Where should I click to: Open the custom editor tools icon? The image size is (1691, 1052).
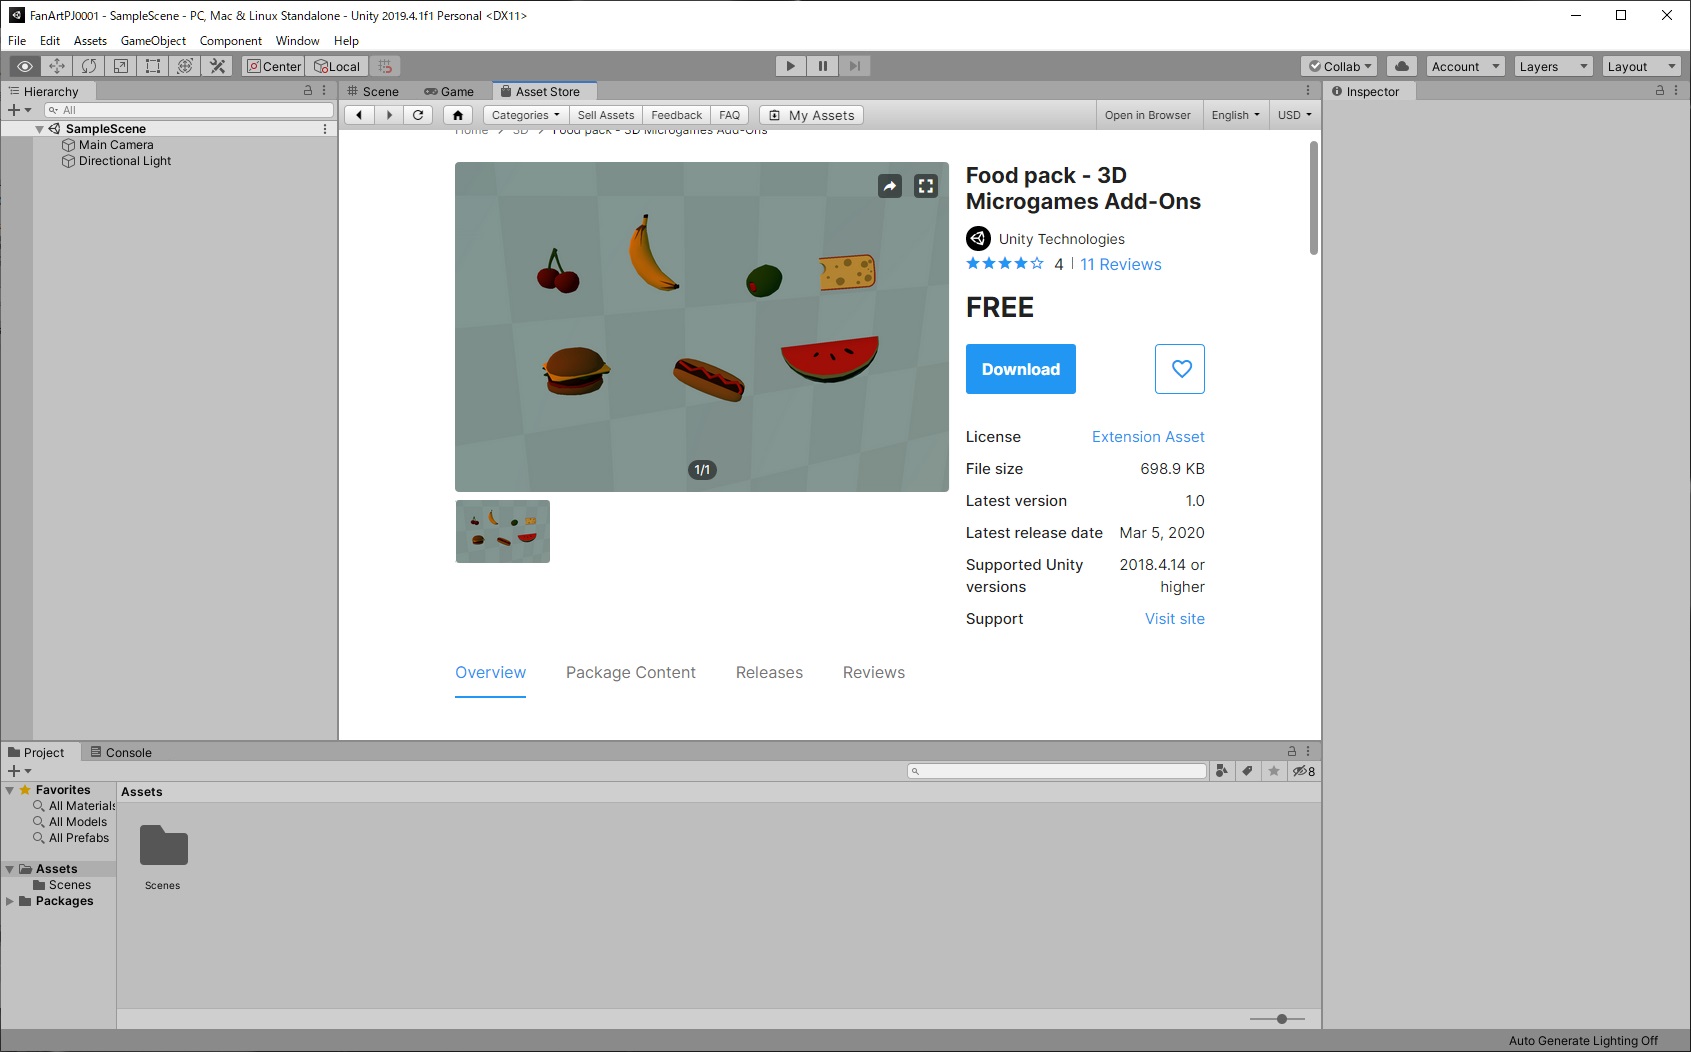(x=217, y=66)
